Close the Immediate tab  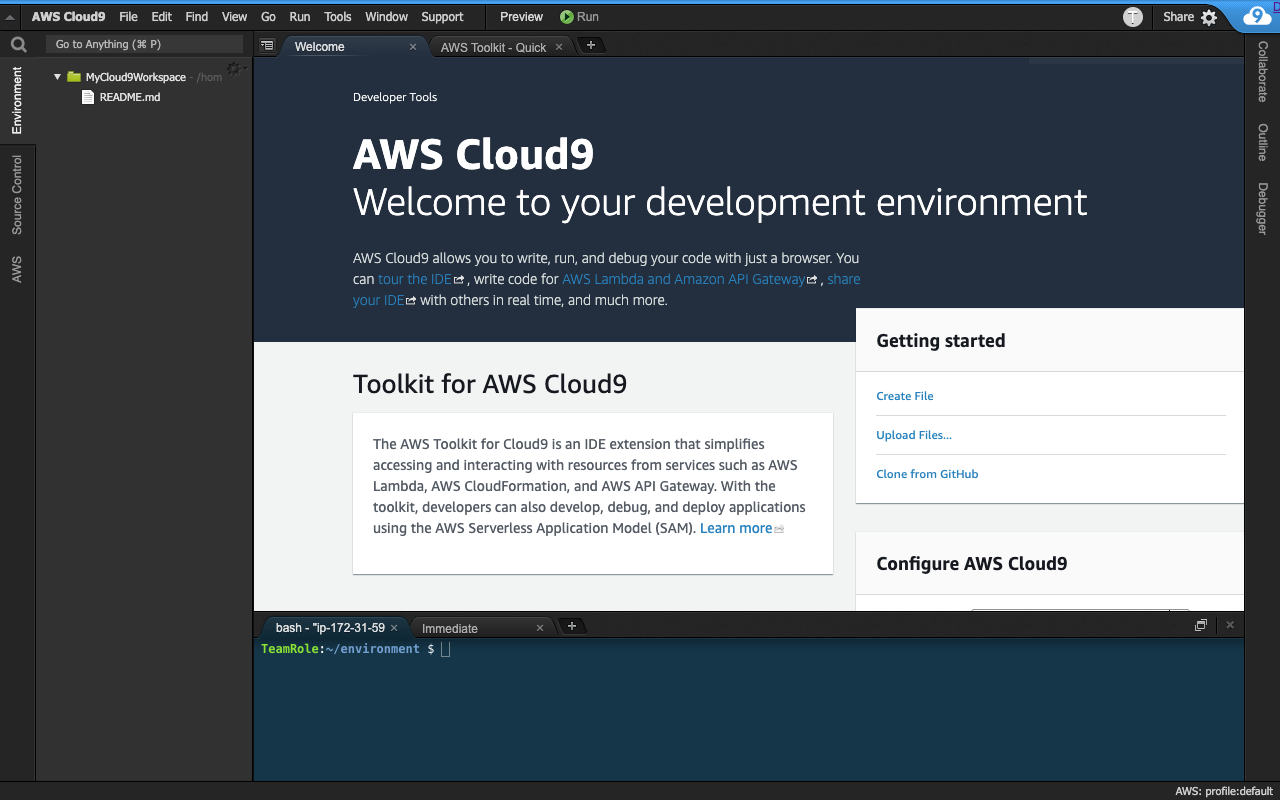[x=540, y=628]
